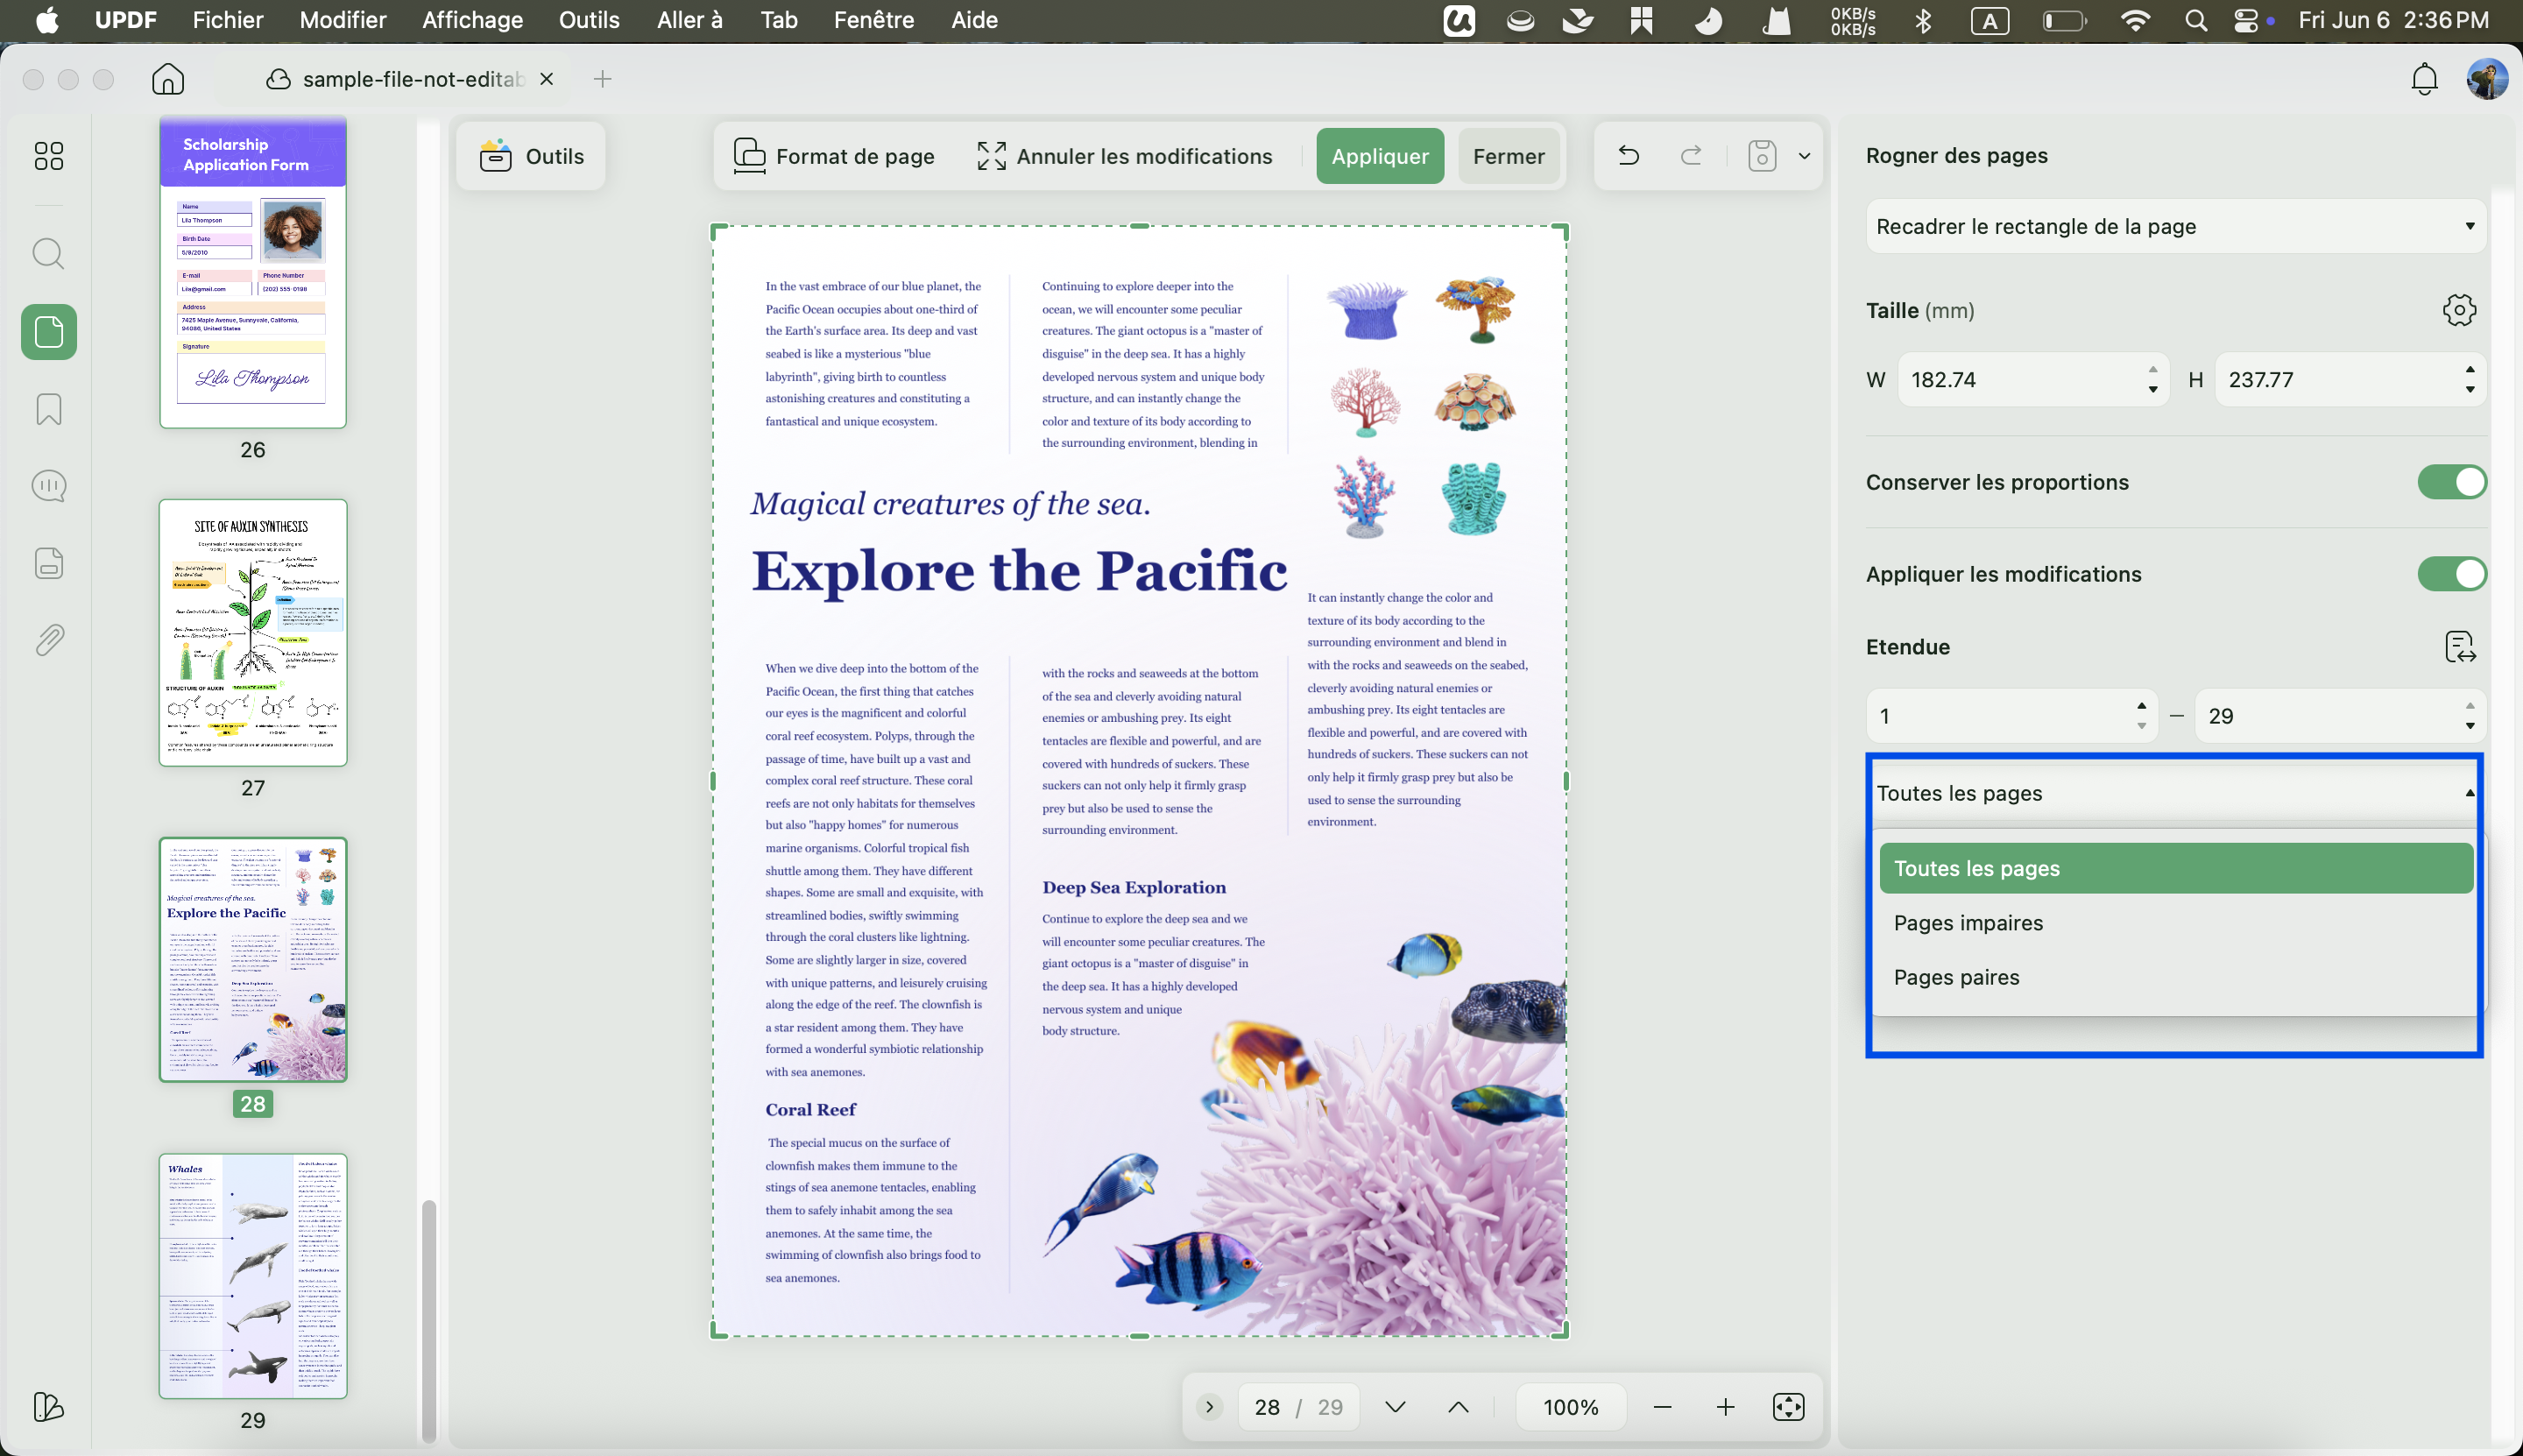This screenshot has height=1456, width=2523.
Task: Open the attachments paperclip icon
Action: pyautogui.click(x=48, y=640)
